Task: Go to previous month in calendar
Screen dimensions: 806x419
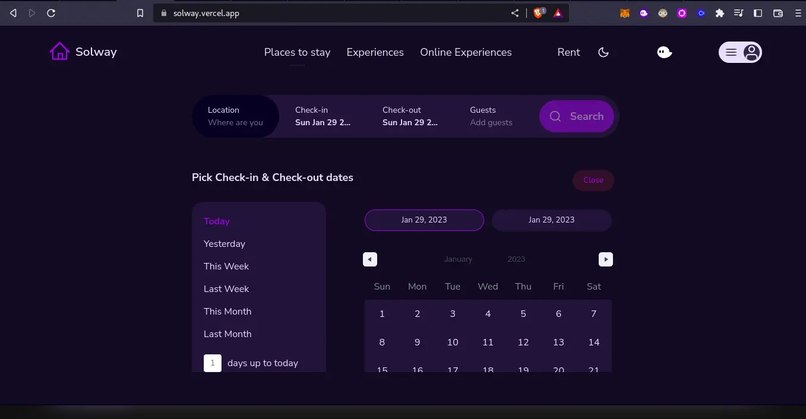Action: (x=370, y=259)
